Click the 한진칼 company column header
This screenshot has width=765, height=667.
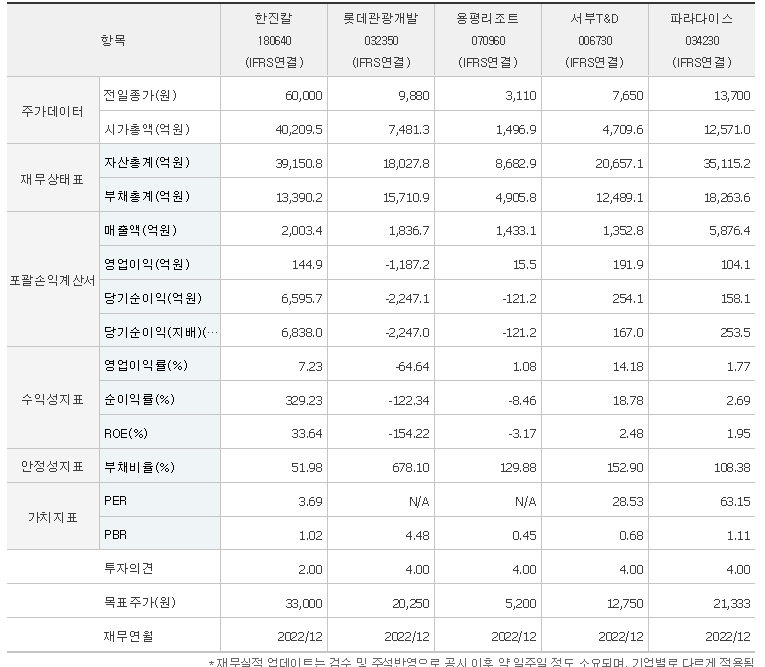[274, 40]
